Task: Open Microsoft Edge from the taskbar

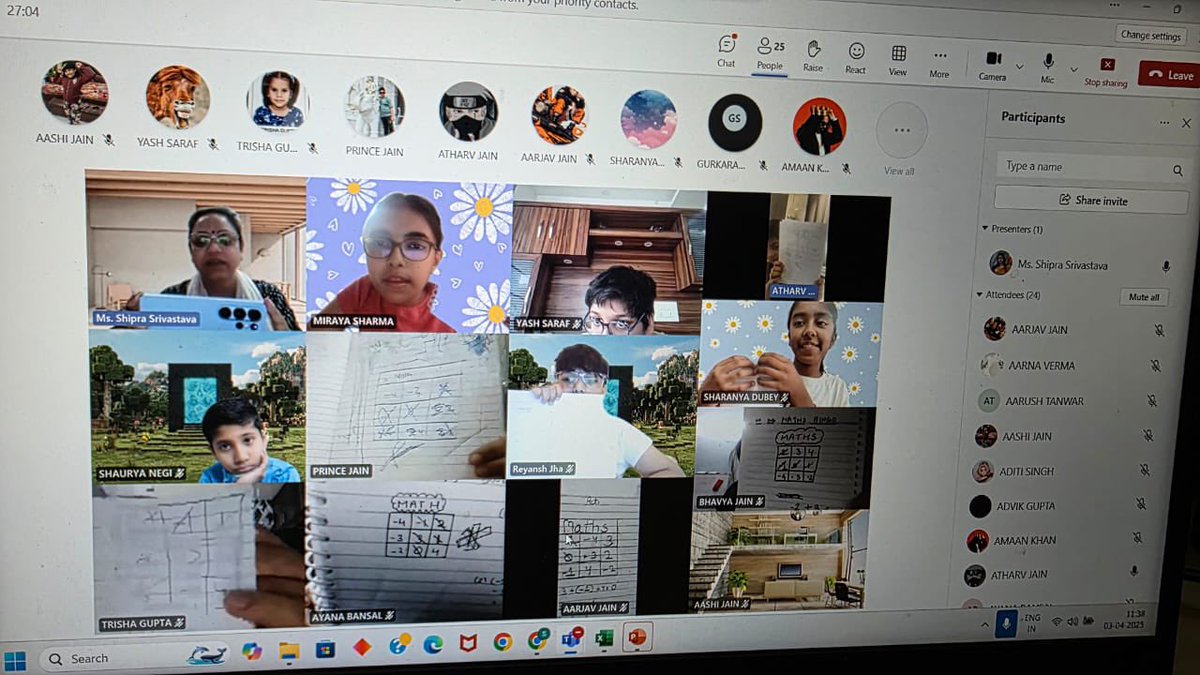Action: point(433,644)
